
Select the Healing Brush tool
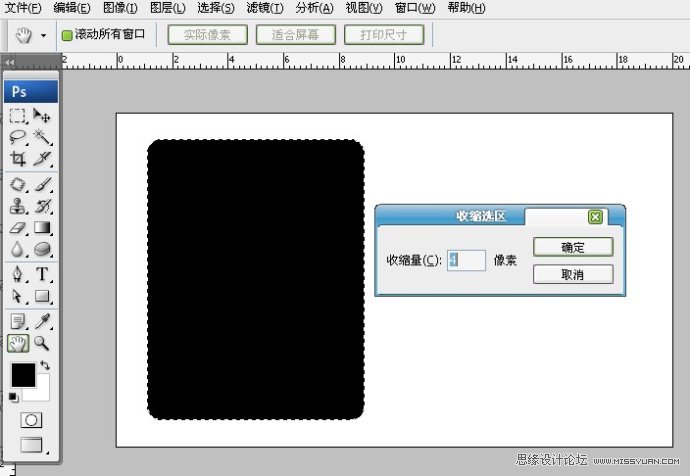click(x=18, y=184)
